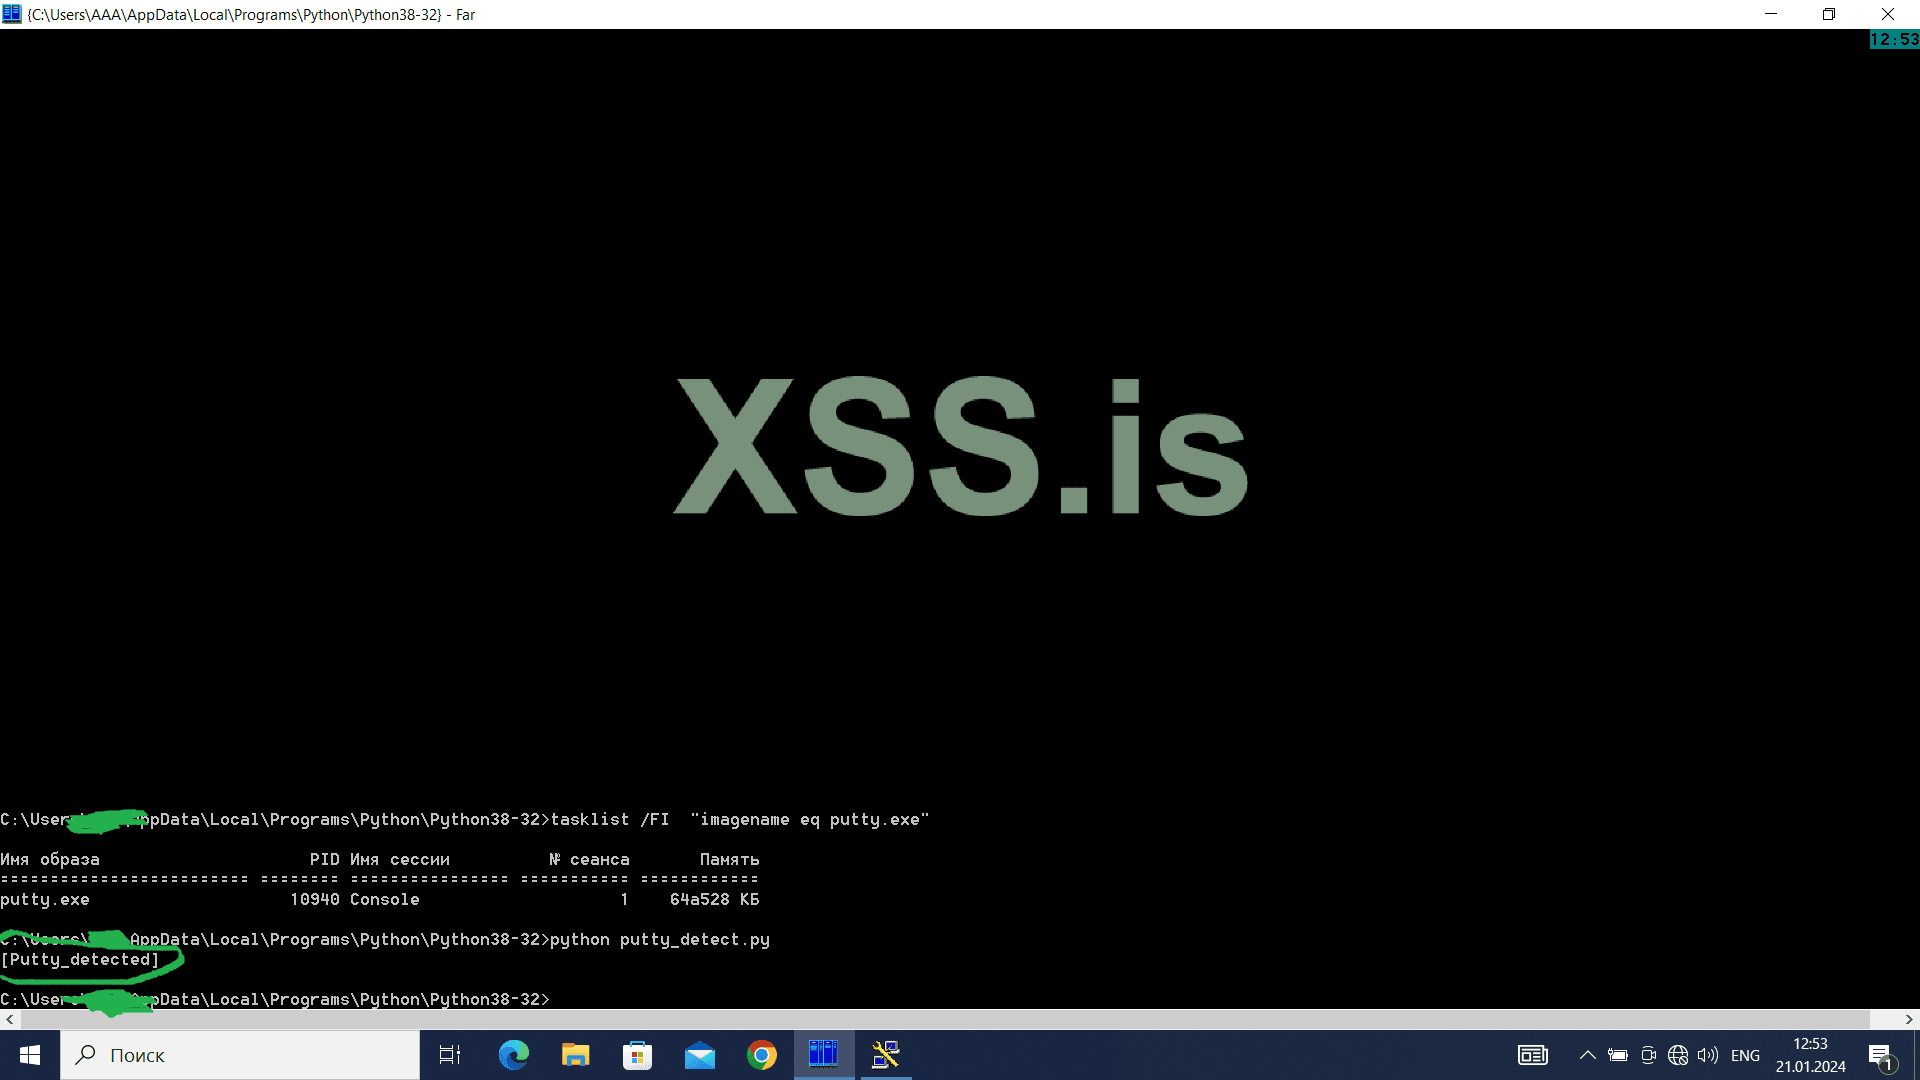
Task: Switch the ENG keyboard language indicator
Action: pos(1745,1055)
